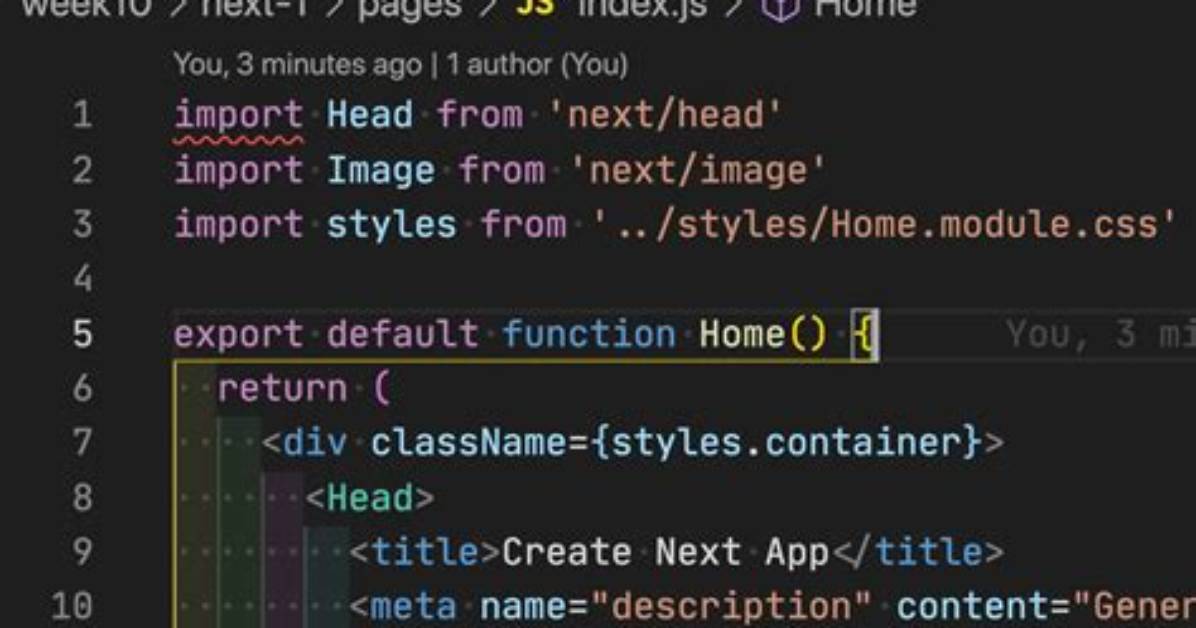Click the 'return' keyword on line 6
The width and height of the screenshot is (1196, 628).
pyautogui.click(x=282, y=389)
